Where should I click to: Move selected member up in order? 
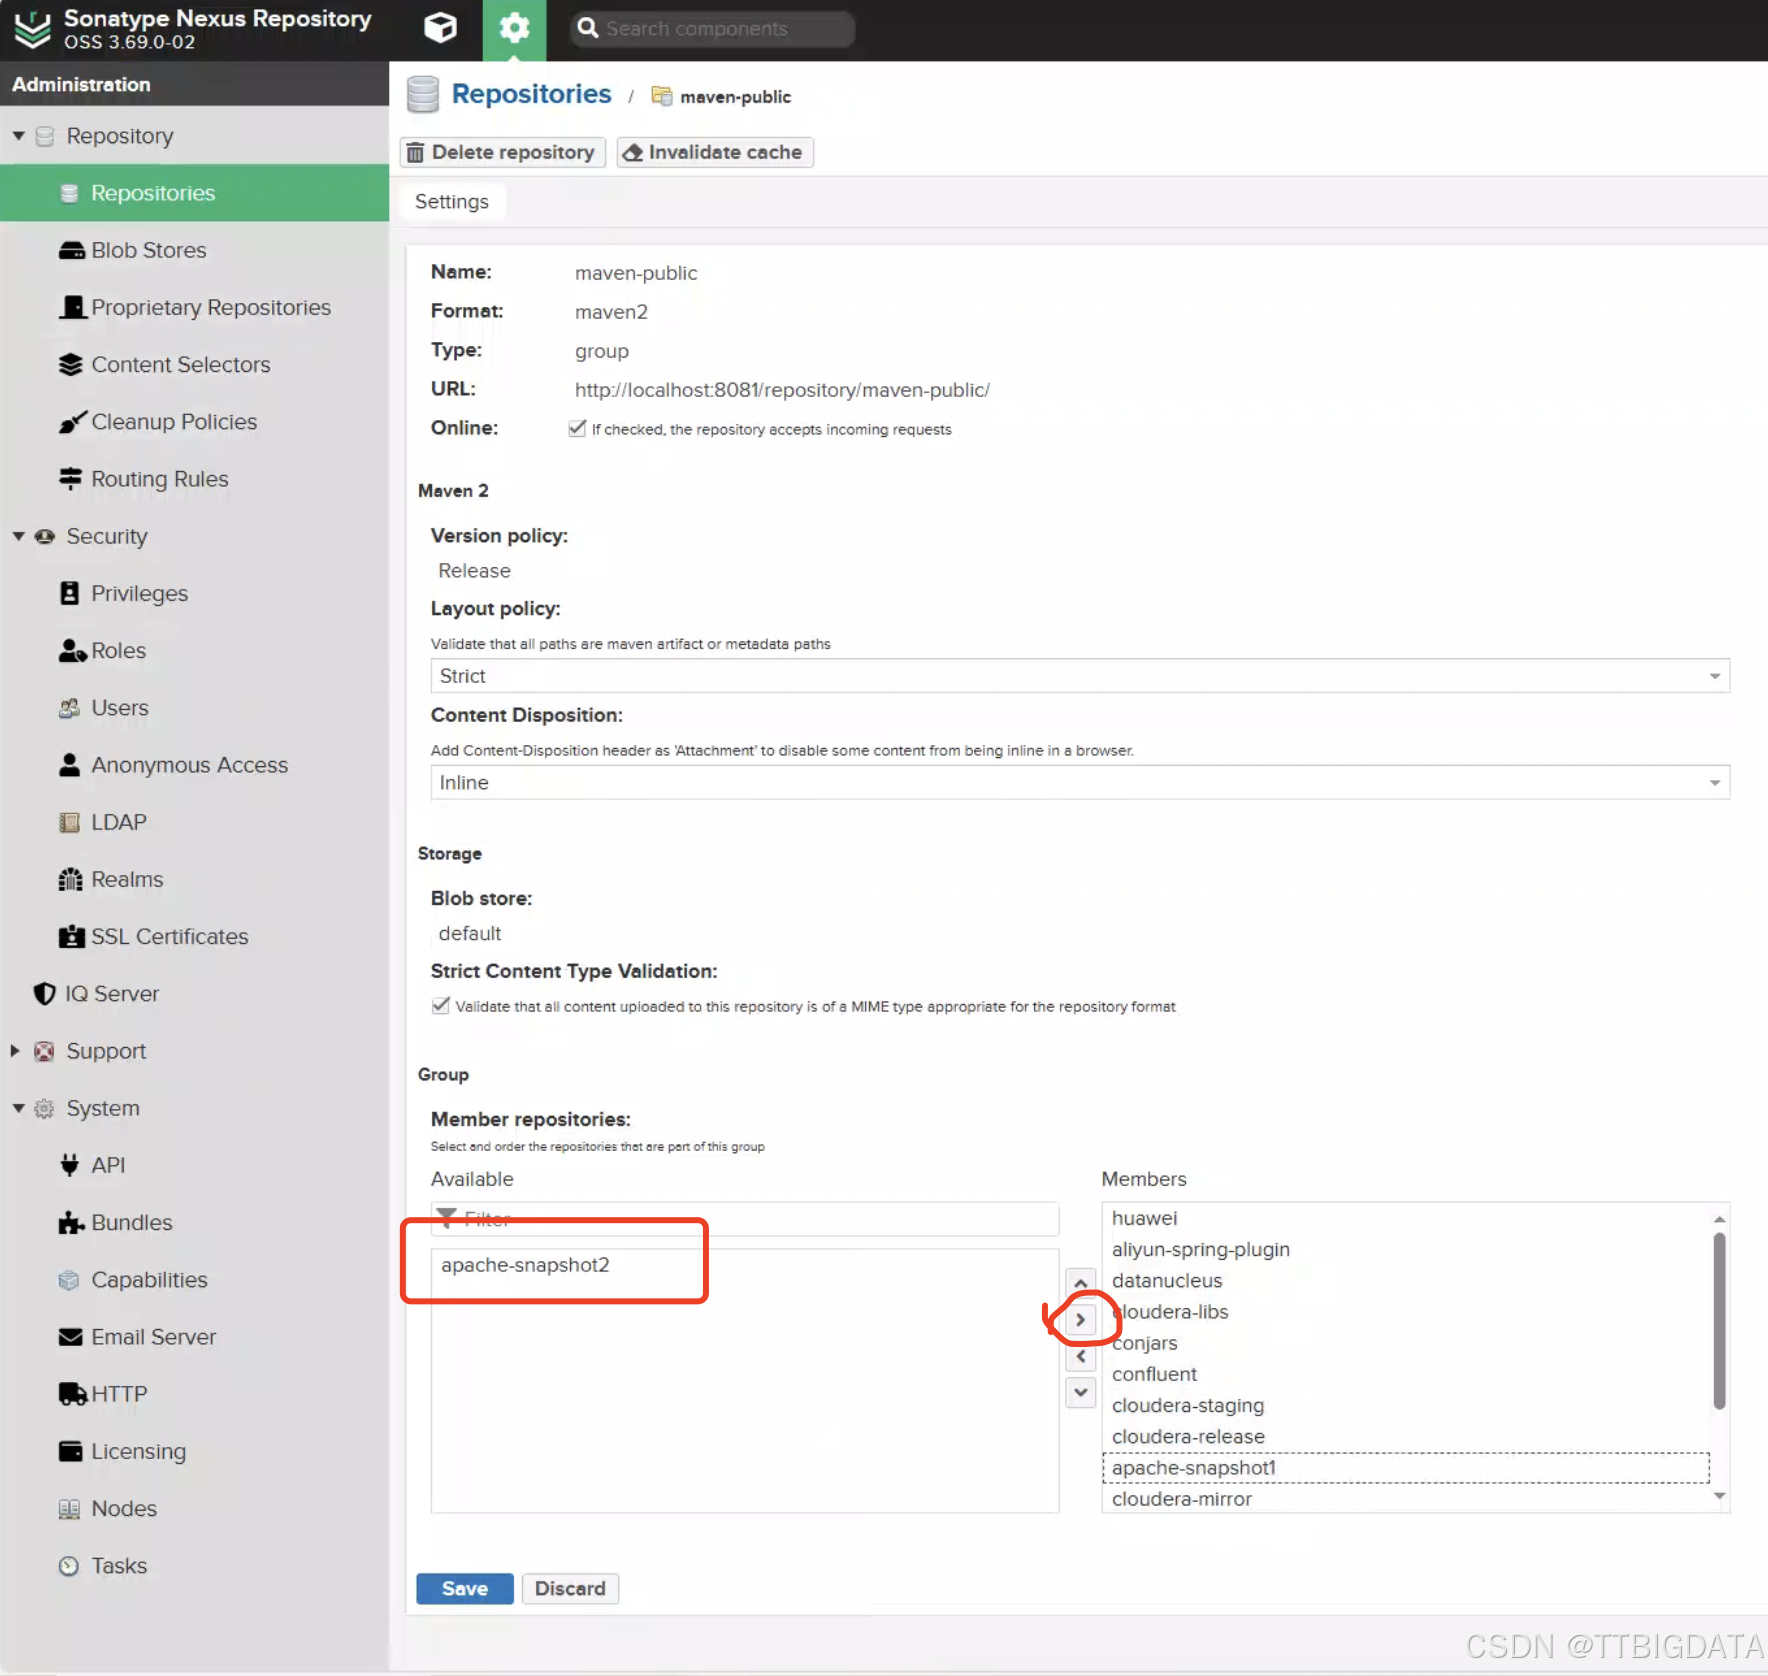pos(1080,1283)
